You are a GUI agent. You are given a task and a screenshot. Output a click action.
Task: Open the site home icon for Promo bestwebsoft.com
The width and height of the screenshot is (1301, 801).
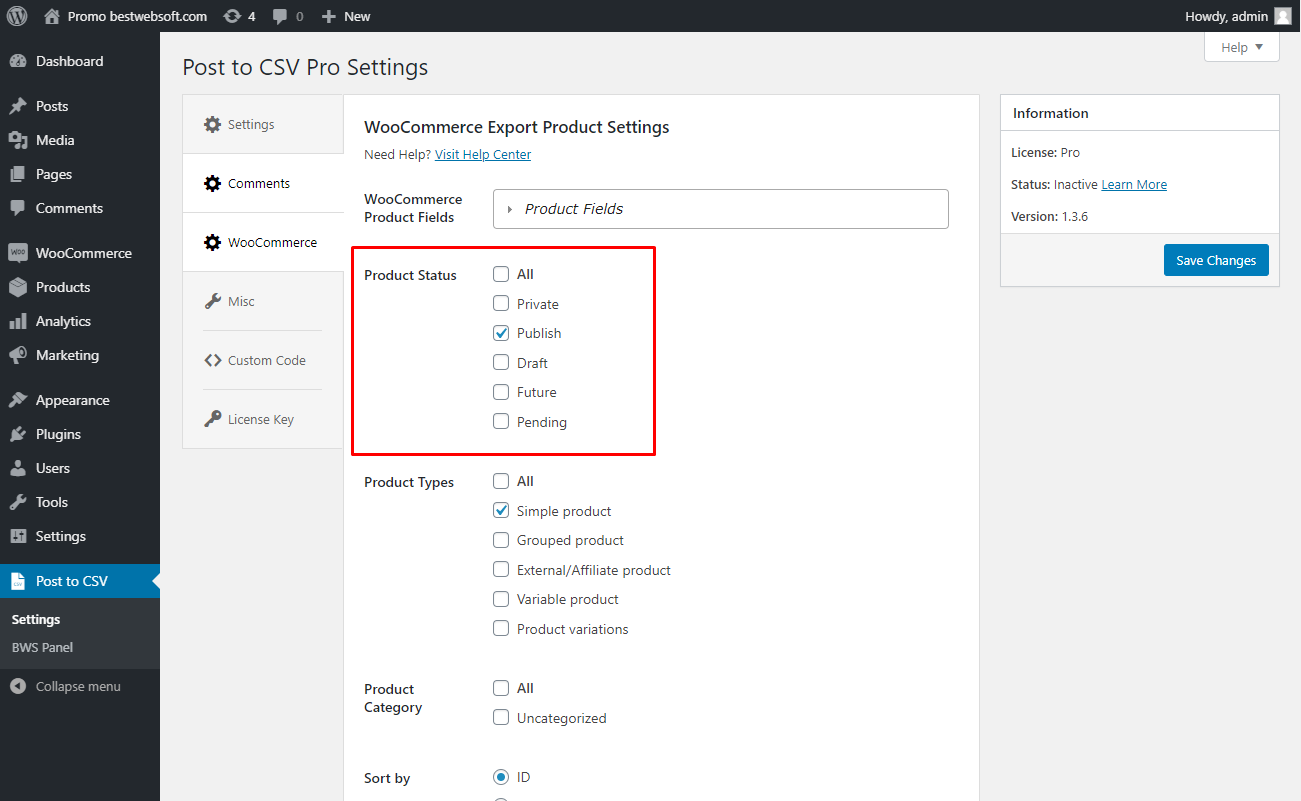coord(52,16)
